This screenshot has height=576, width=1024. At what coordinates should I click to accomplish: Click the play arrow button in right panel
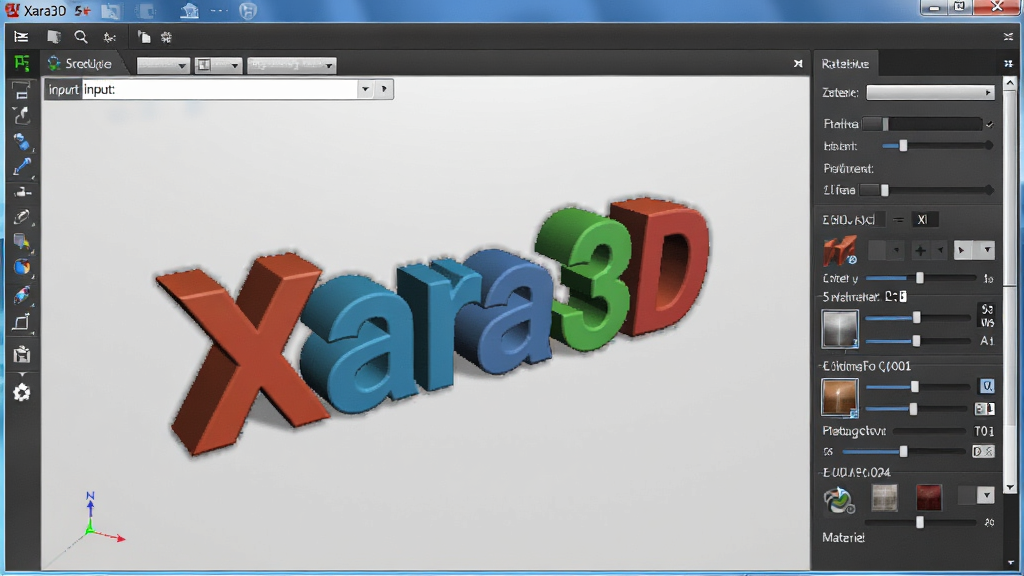pyautogui.click(x=962, y=250)
